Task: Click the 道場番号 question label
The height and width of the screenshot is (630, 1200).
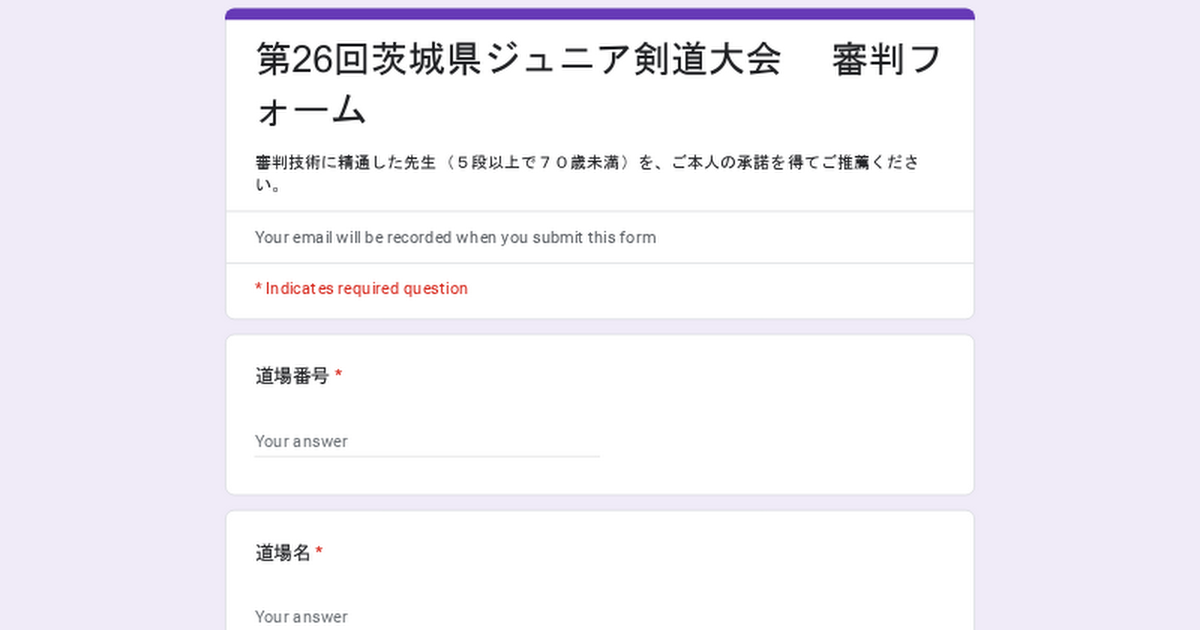Action: pos(292,376)
